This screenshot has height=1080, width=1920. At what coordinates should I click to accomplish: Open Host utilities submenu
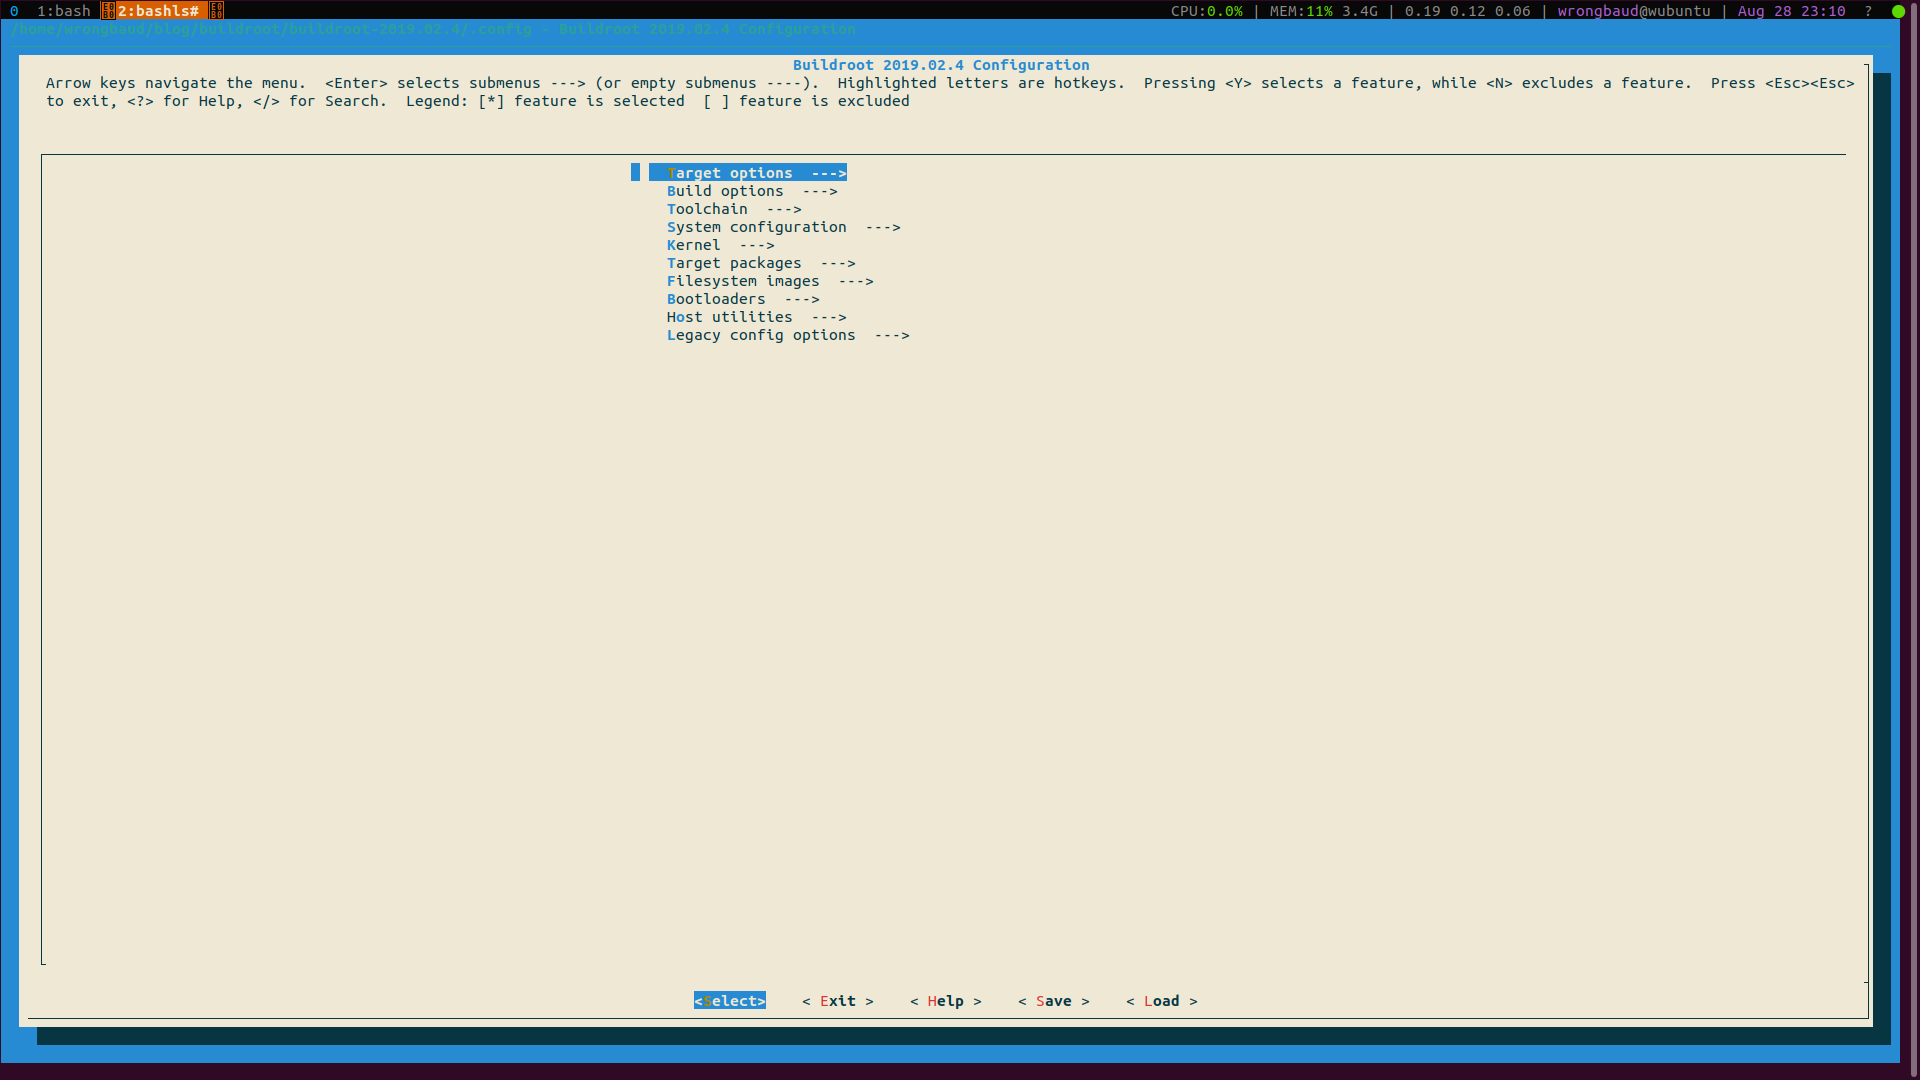point(757,316)
